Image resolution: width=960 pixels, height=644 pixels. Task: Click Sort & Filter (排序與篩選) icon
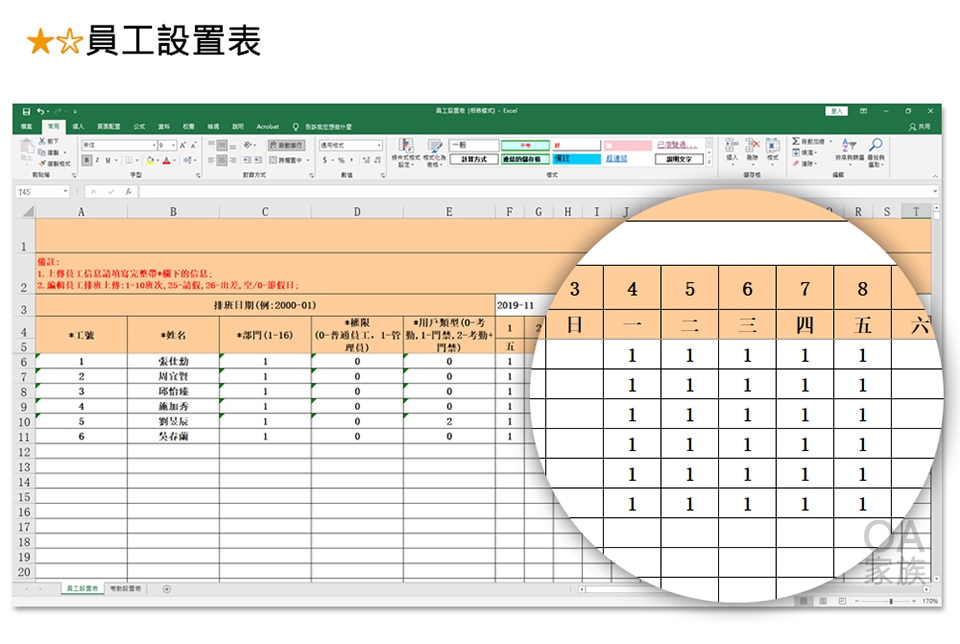point(850,146)
